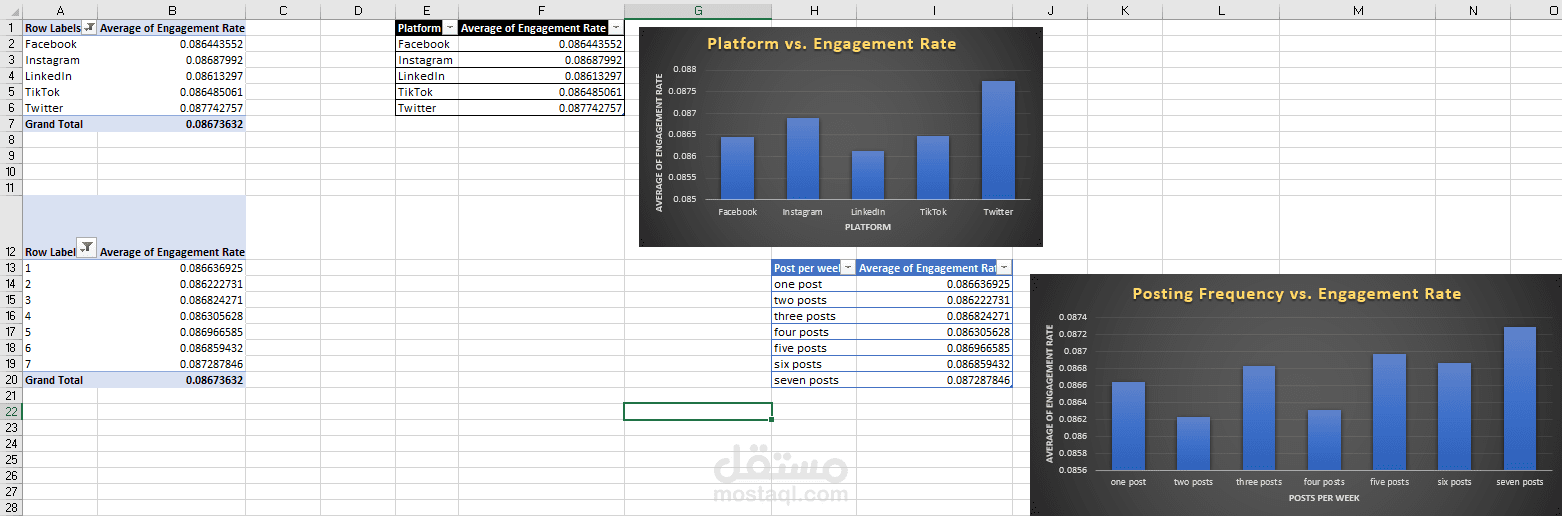Click the 0.088 axis label on Platform chart
1562x516 pixels.
point(685,69)
